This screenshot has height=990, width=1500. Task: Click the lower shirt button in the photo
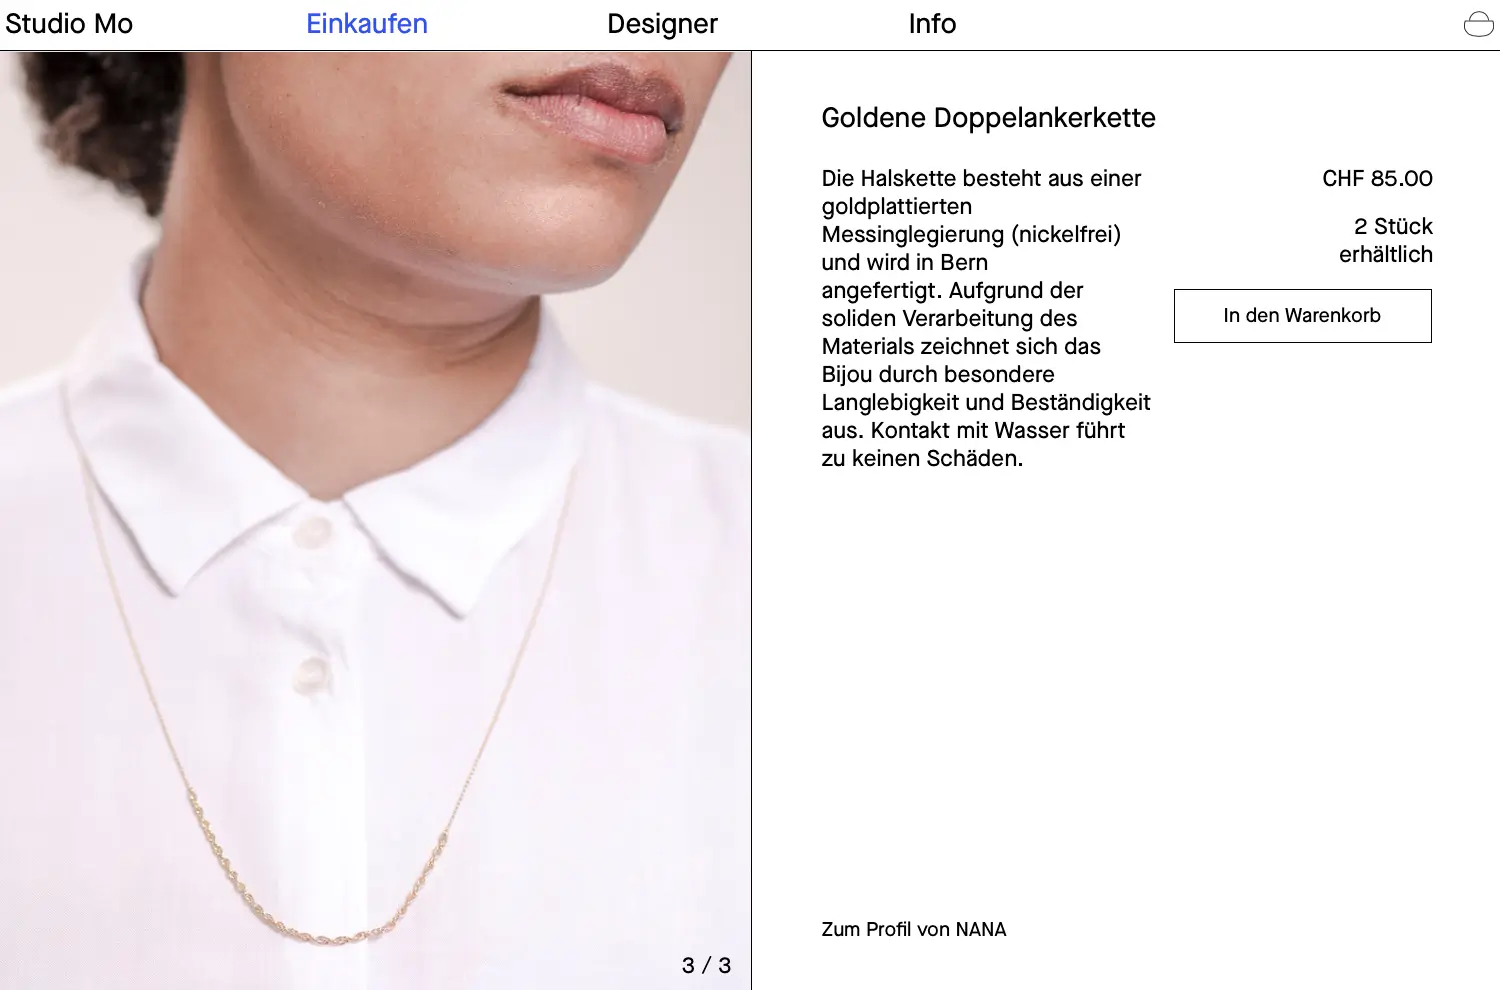tap(310, 674)
